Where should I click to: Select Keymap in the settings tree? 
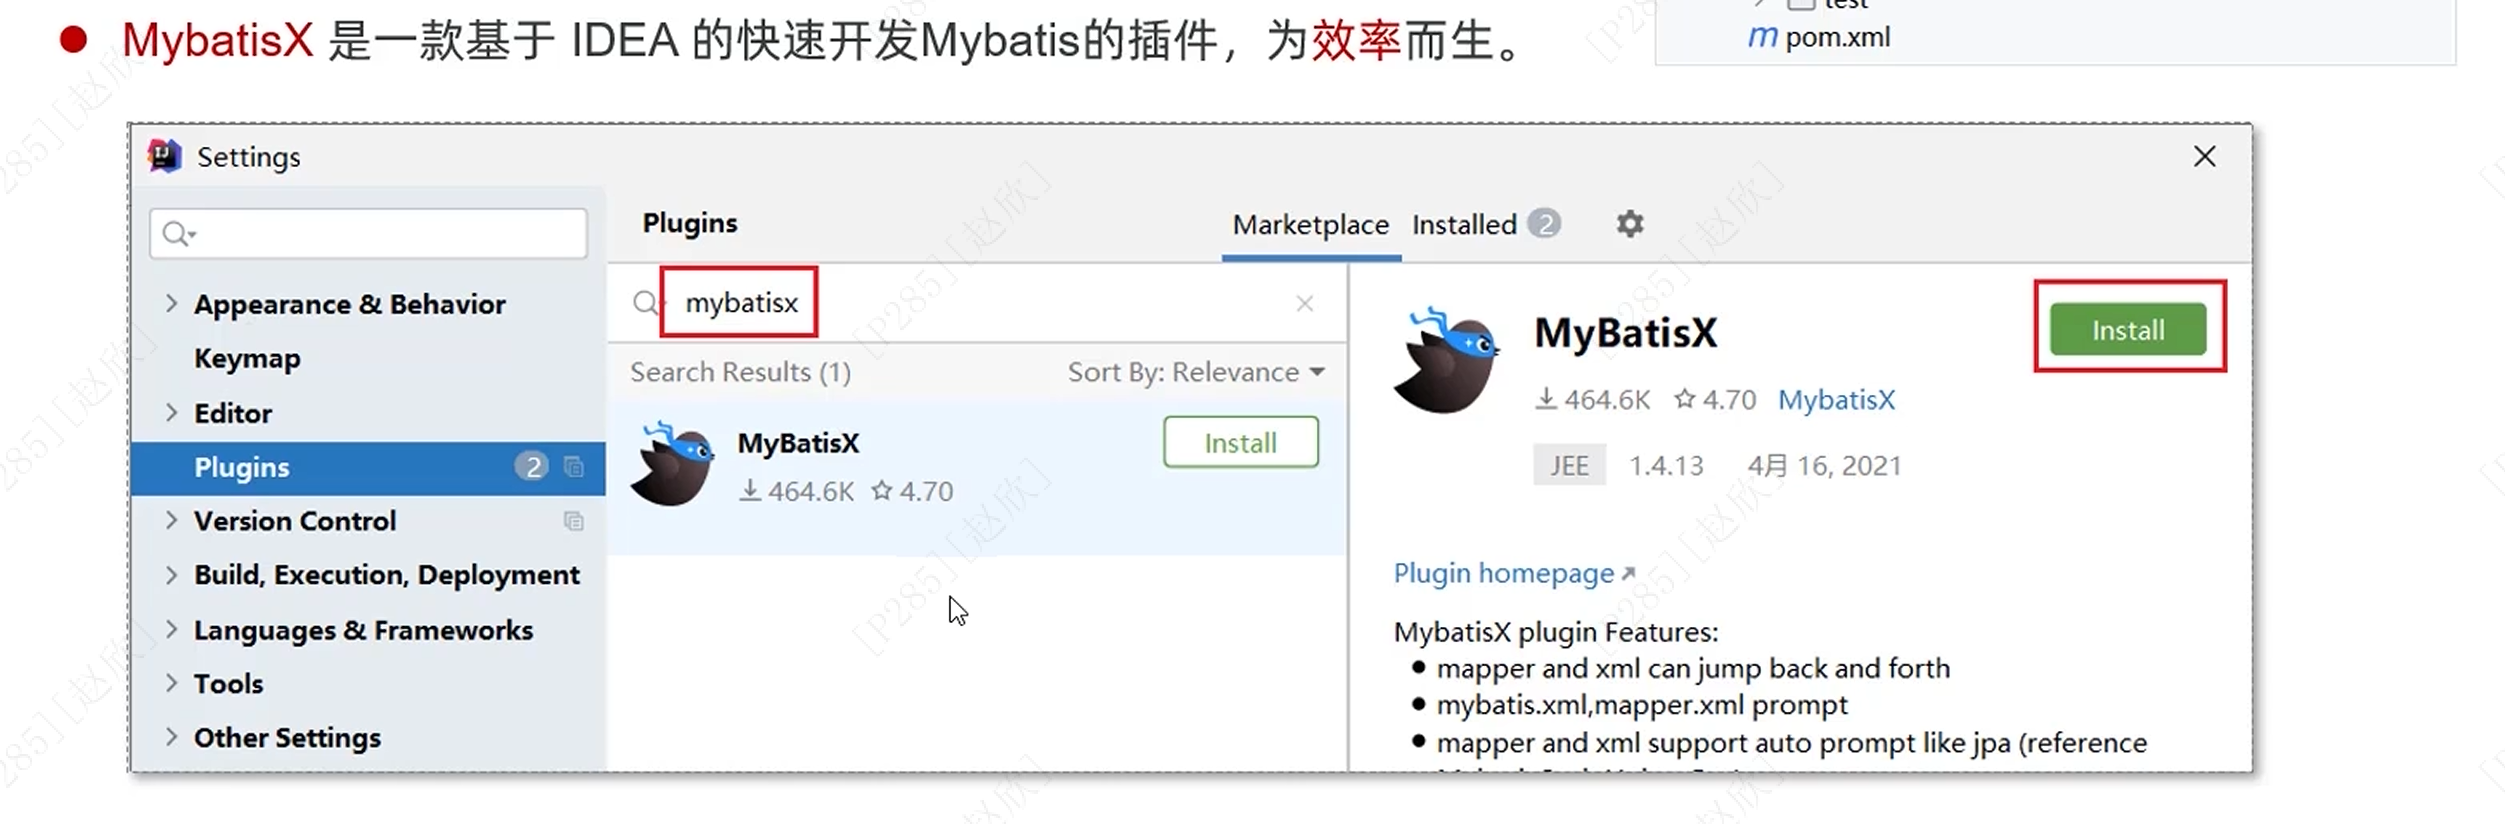pyautogui.click(x=247, y=358)
